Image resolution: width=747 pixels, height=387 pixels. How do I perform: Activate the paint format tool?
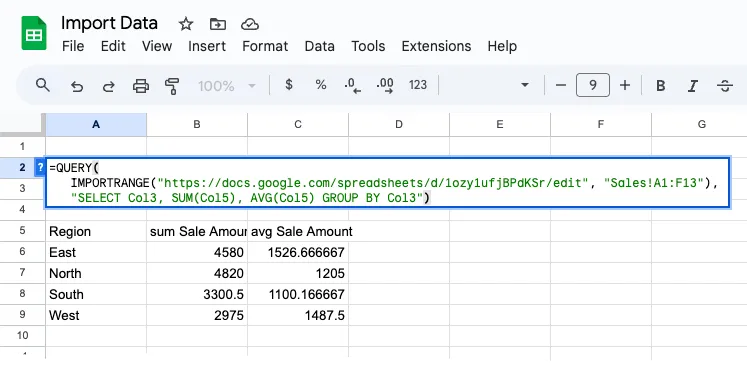tap(172, 86)
